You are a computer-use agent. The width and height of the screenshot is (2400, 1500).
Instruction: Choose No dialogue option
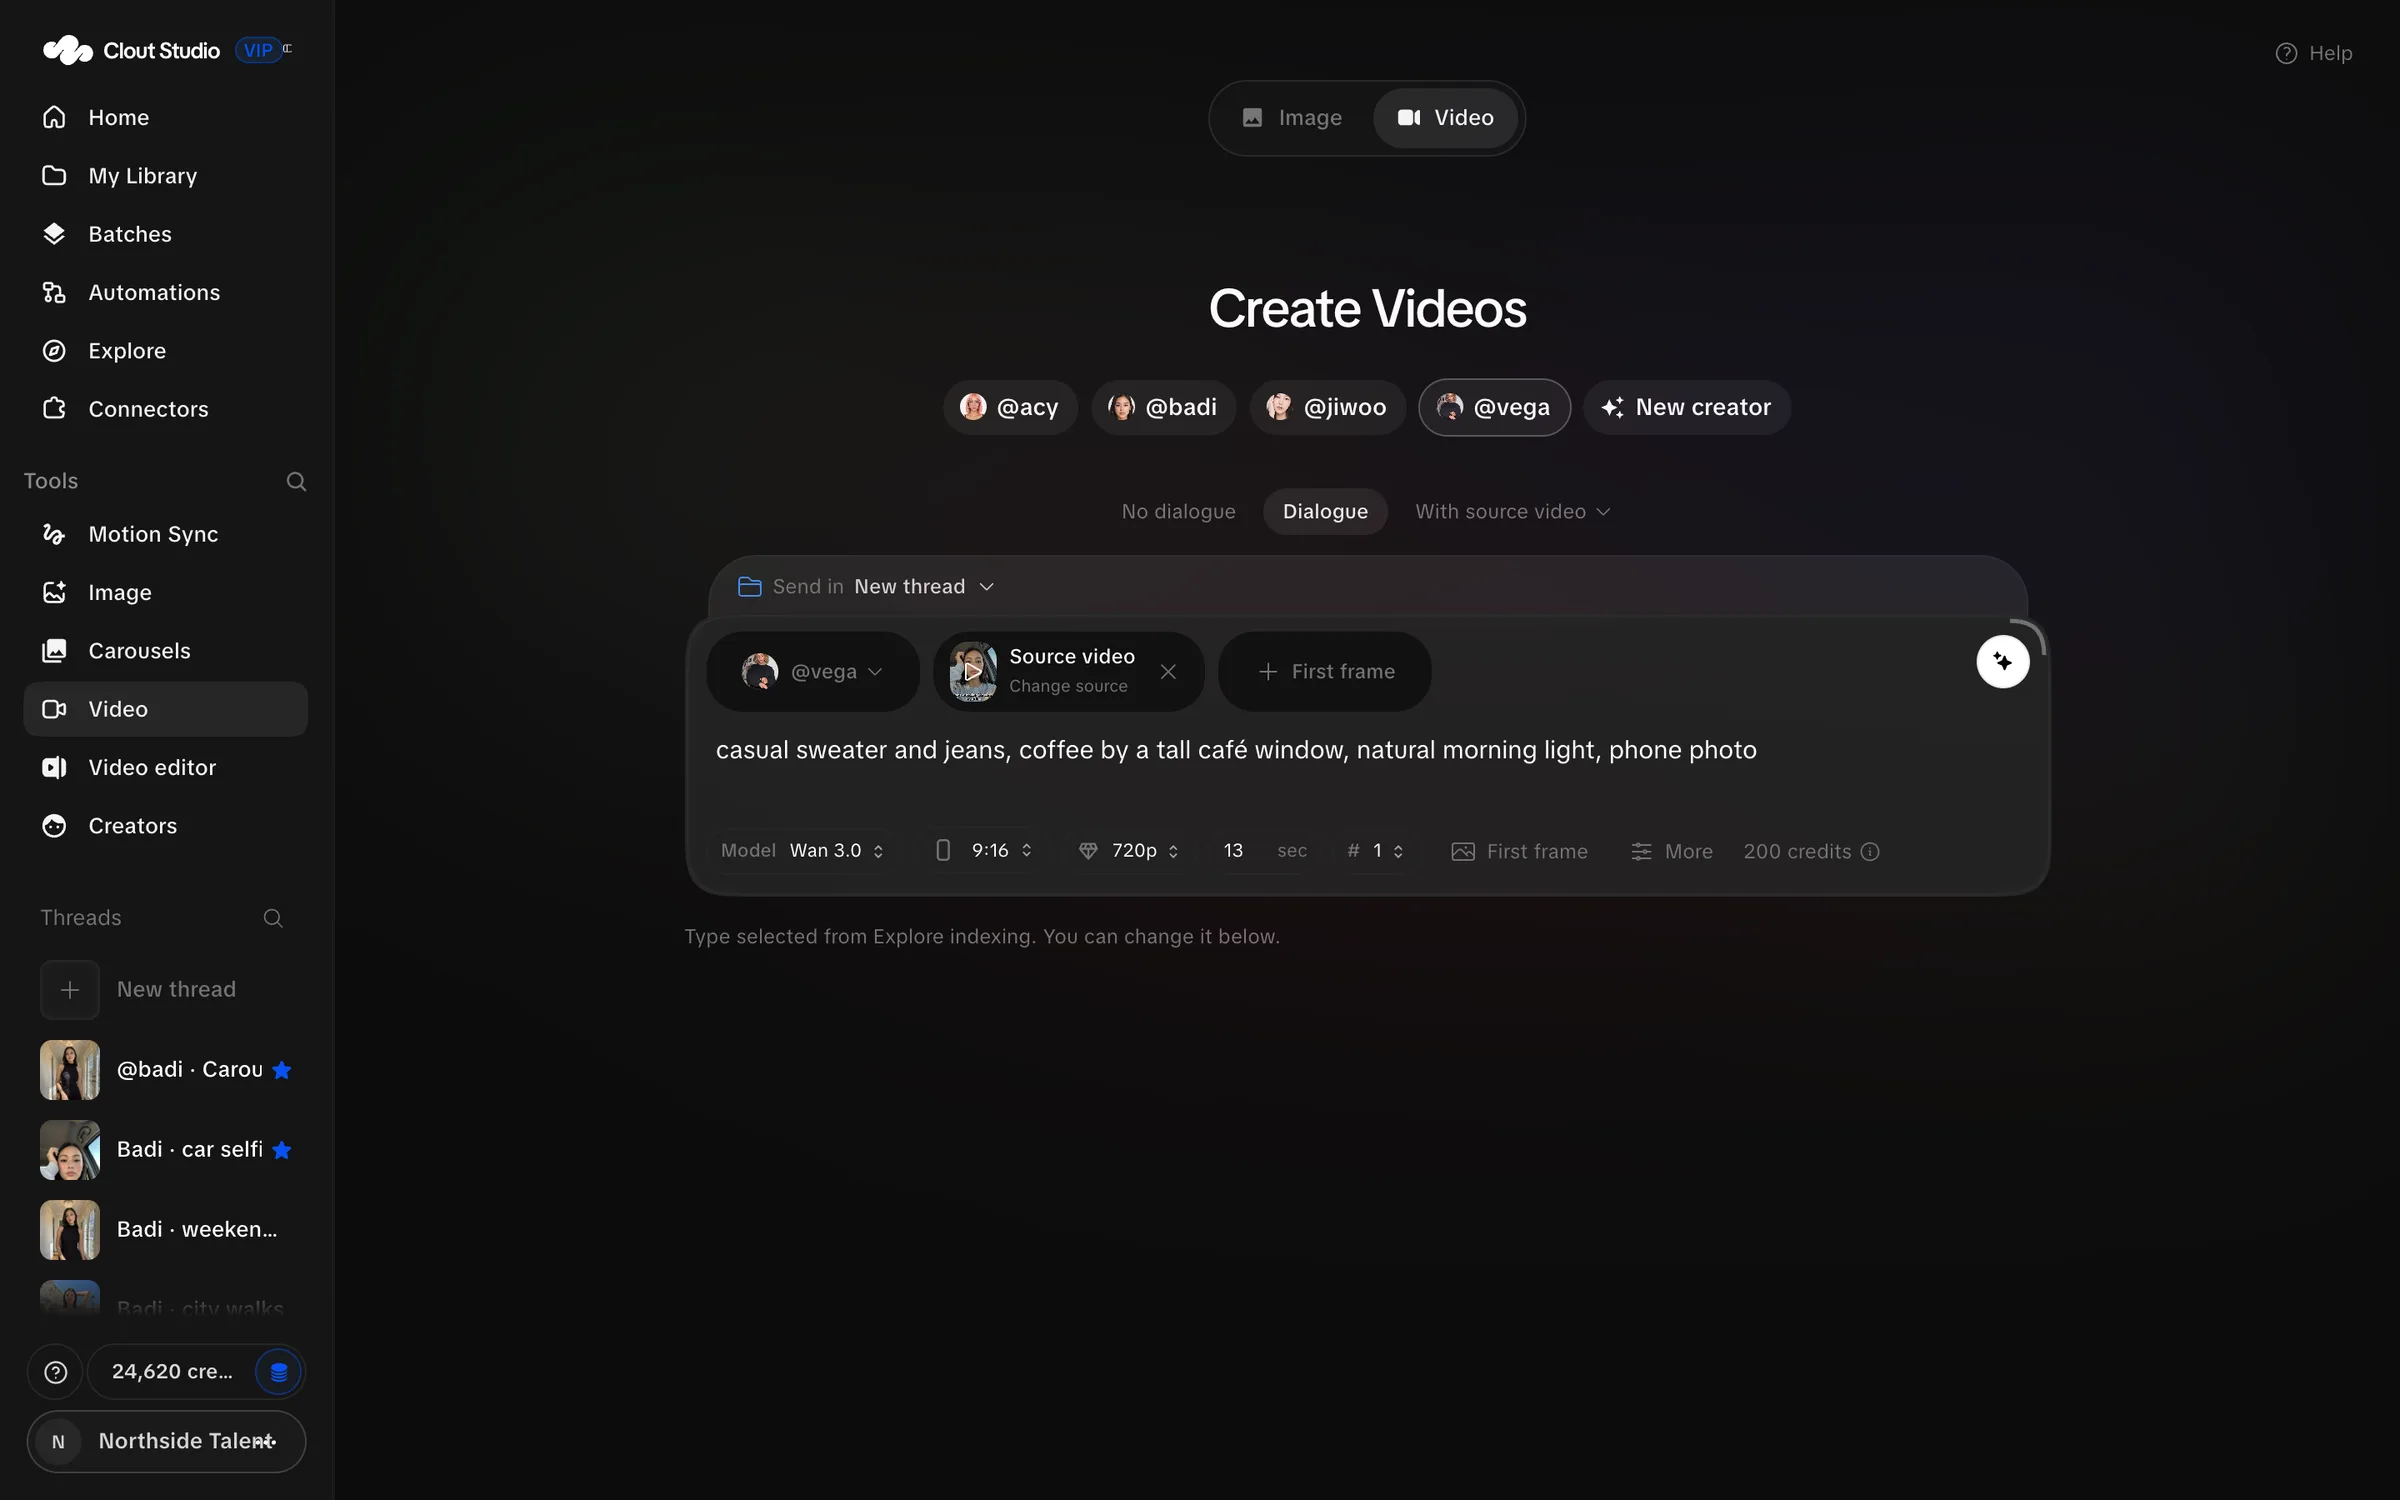coord(1178,512)
